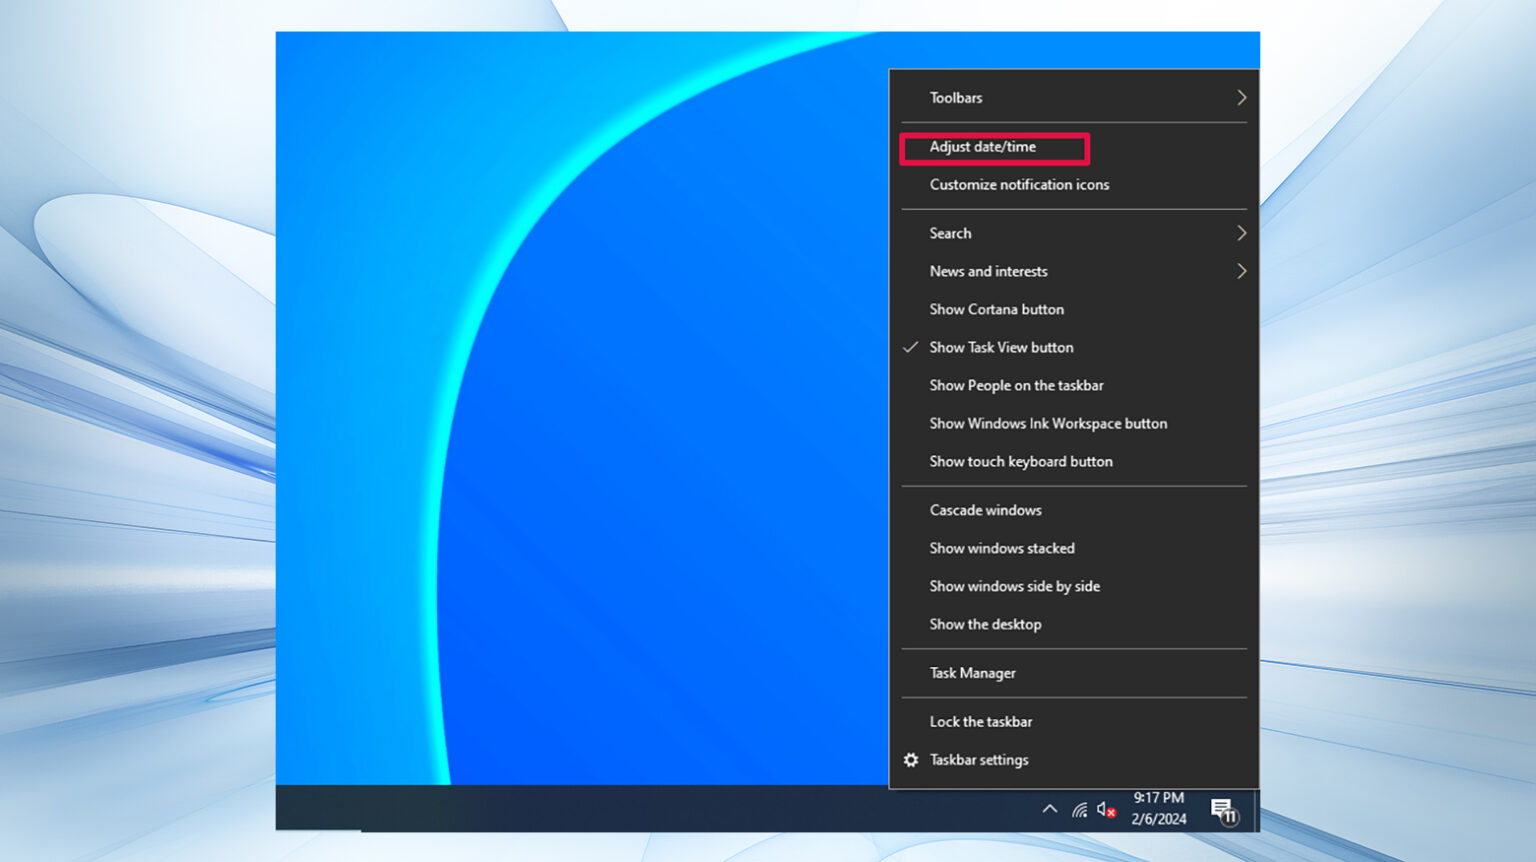This screenshot has height=862, width=1536.
Task: Click the muted volume speaker icon
Action: click(x=1104, y=810)
